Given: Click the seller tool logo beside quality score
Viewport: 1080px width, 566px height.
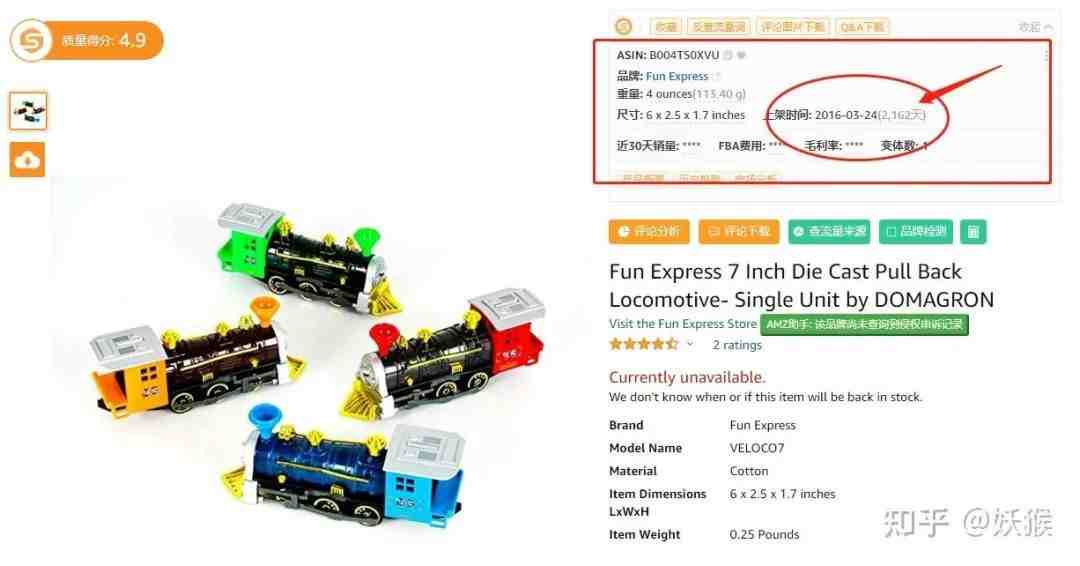Looking at the screenshot, I should pos(31,41).
